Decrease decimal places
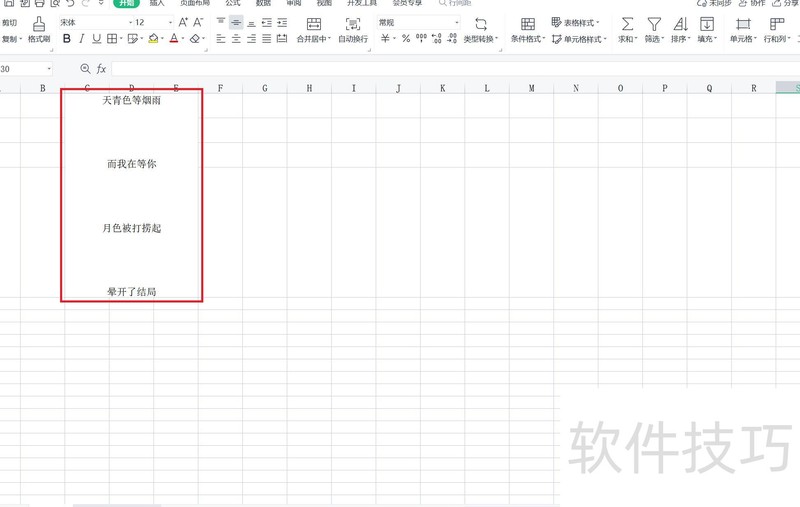 click(452, 39)
